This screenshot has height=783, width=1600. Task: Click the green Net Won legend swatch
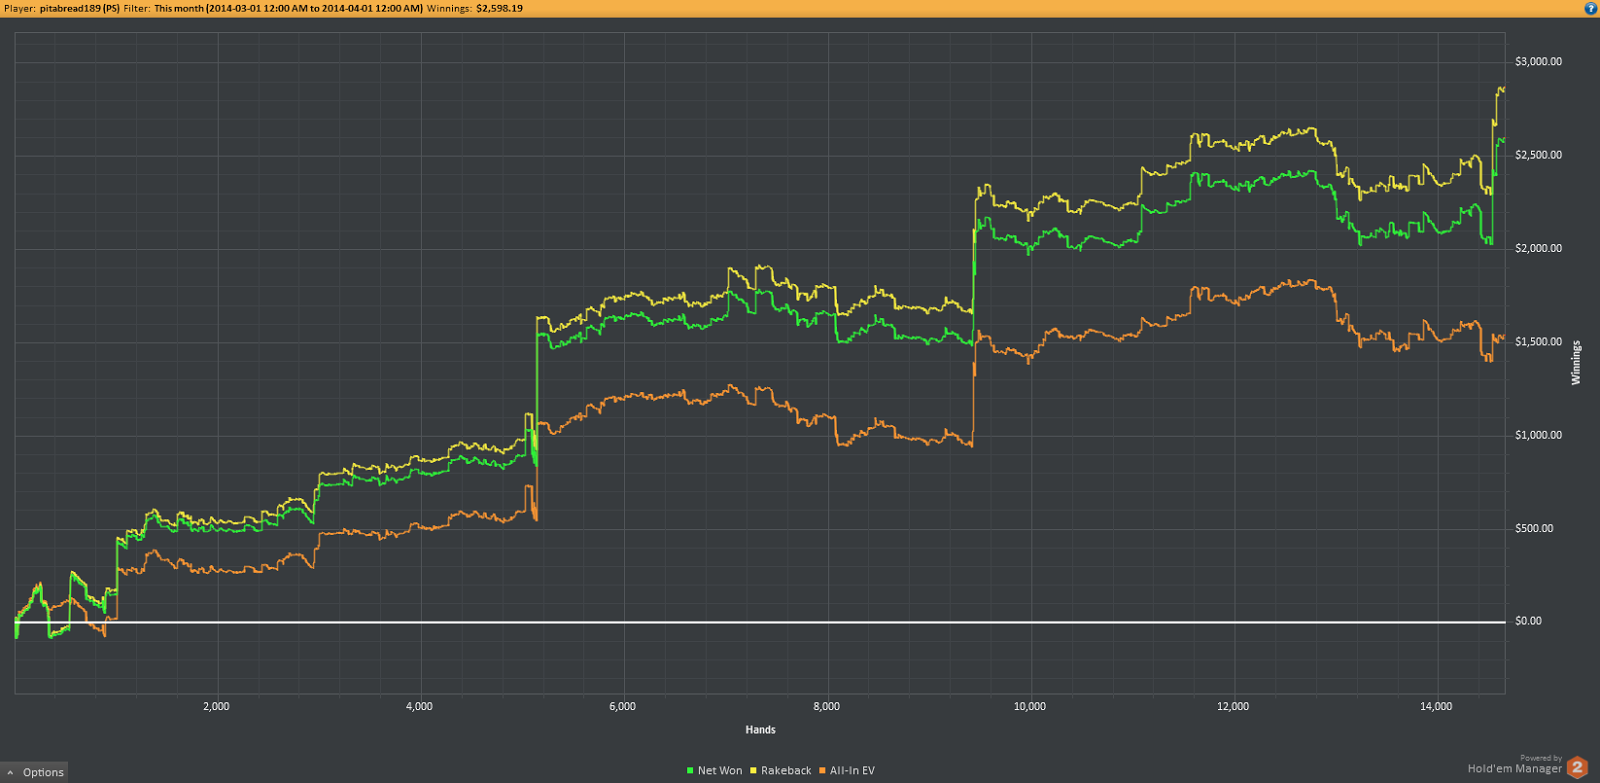690,771
